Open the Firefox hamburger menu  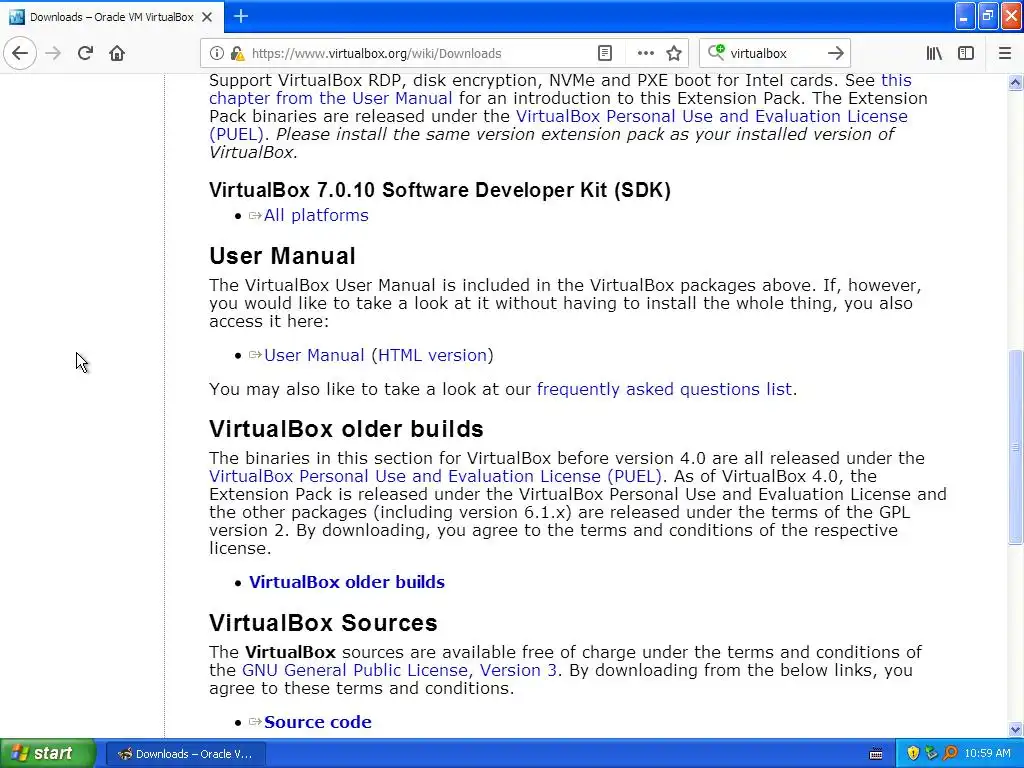tap(1004, 54)
